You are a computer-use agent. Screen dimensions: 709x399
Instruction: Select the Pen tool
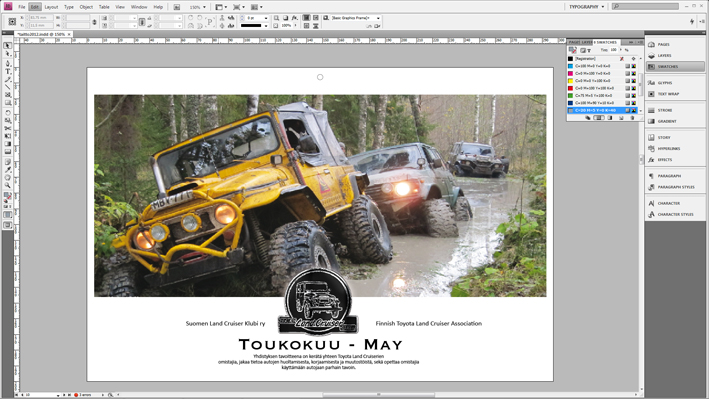[x=8, y=63]
